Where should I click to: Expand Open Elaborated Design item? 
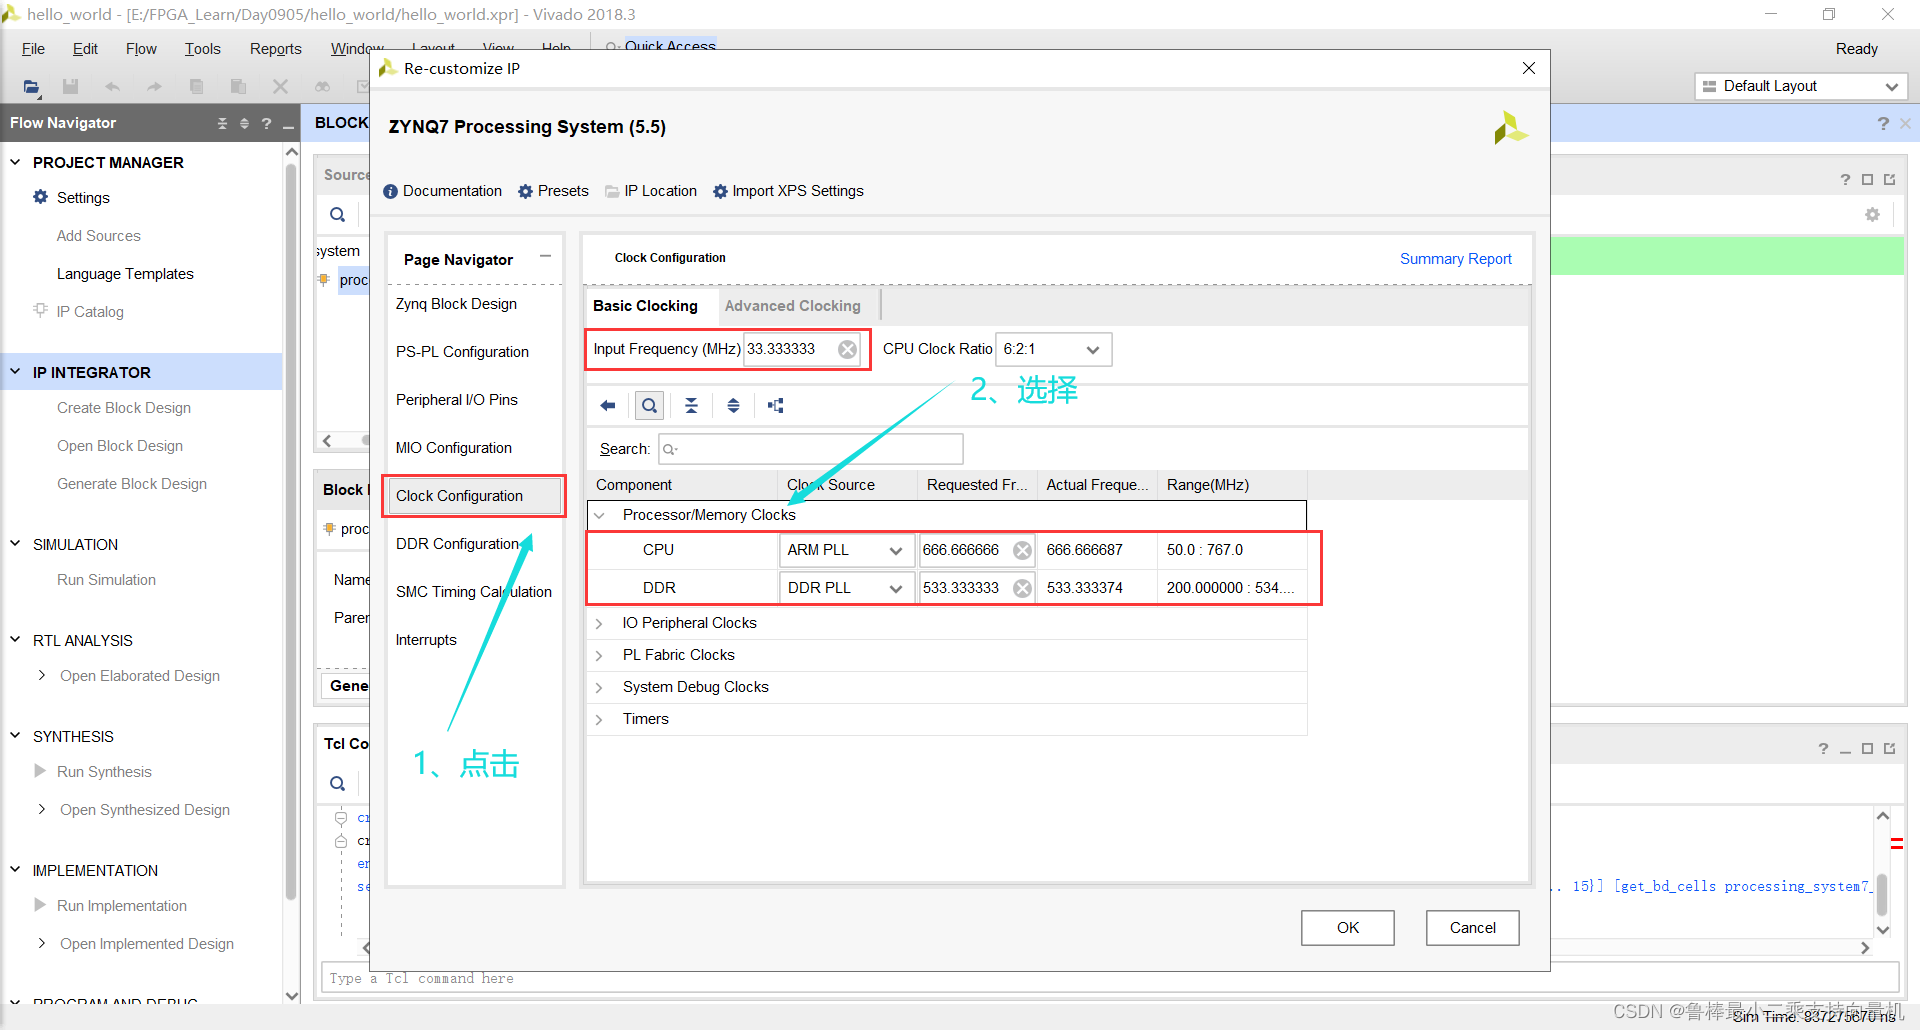(42, 676)
